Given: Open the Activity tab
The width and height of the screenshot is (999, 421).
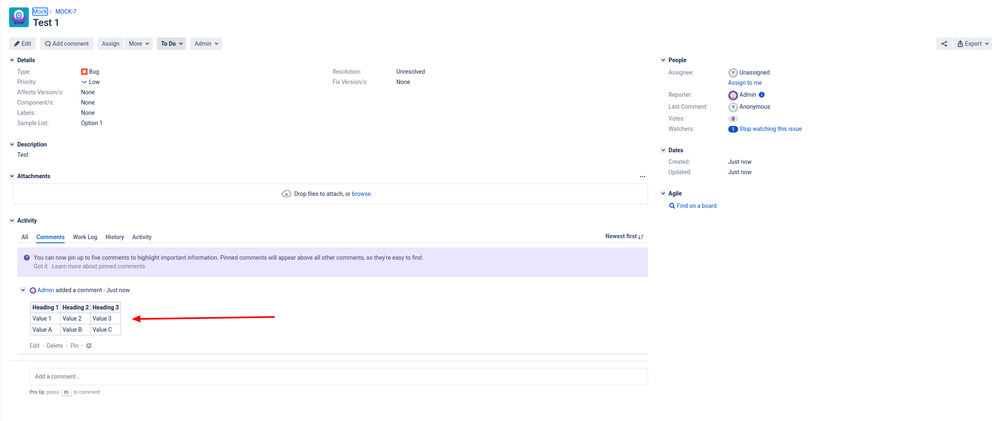Looking at the screenshot, I should tap(141, 237).
